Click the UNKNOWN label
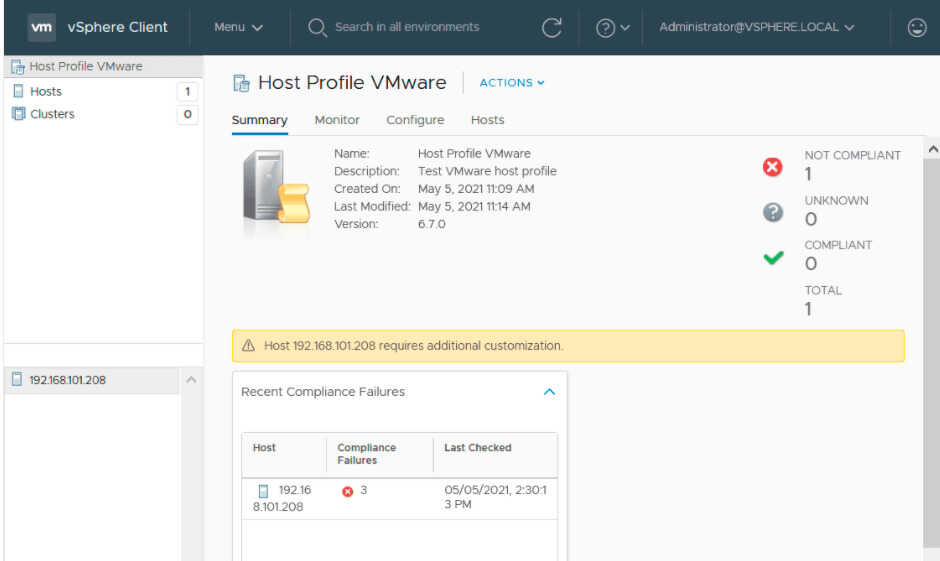The image size is (940, 561). click(836, 200)
